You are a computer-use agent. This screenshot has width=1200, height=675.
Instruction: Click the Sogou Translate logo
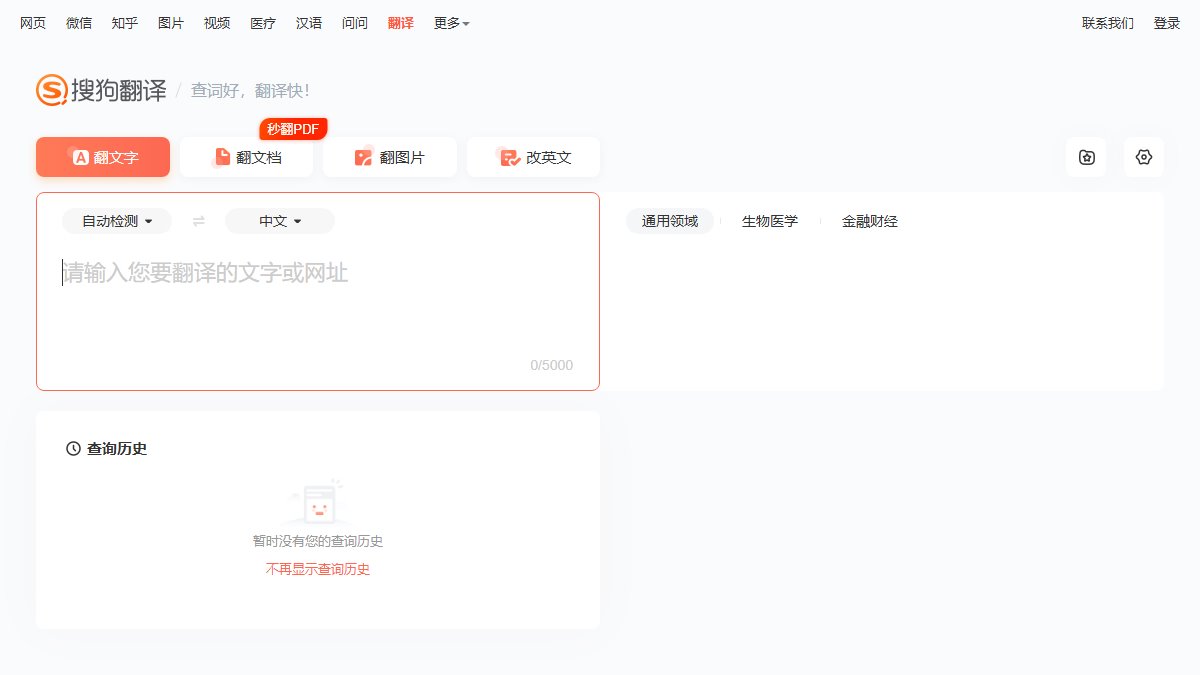pyautogui.click(x=101, y=90)
